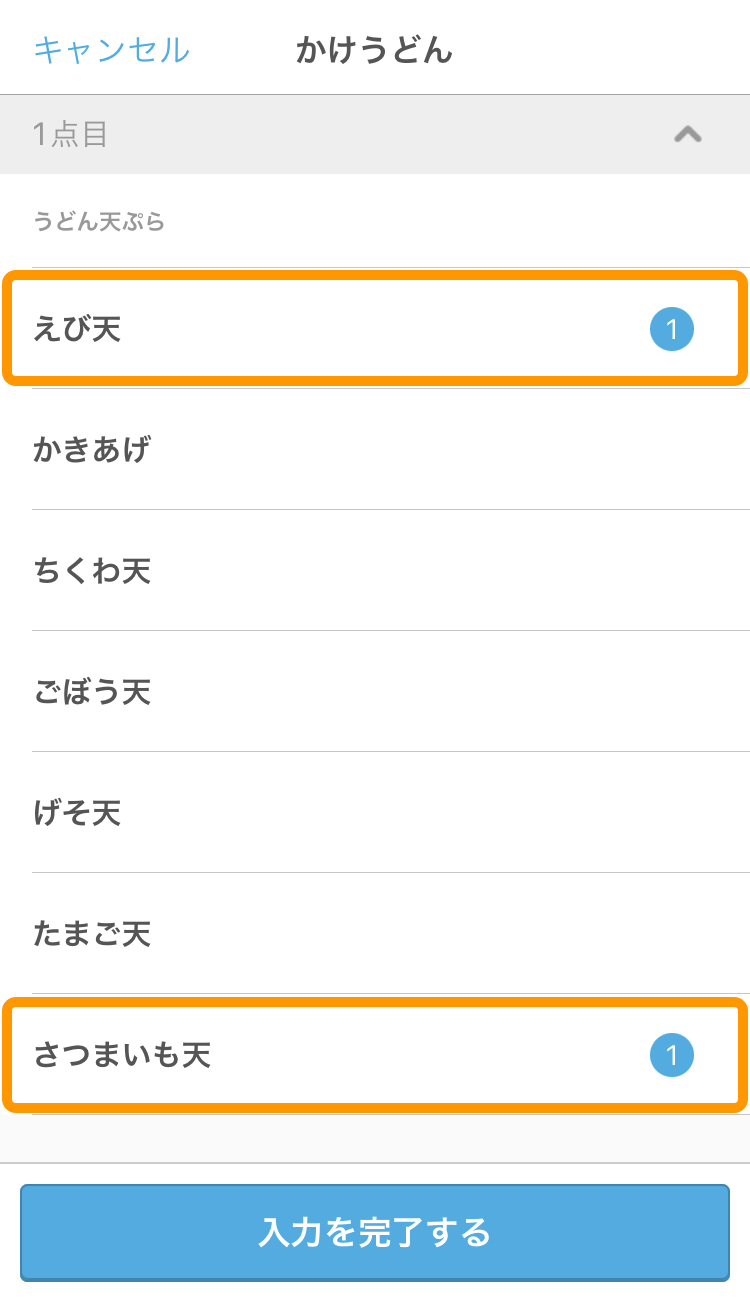Select the ごぼう天 topping

pos(375,692)
